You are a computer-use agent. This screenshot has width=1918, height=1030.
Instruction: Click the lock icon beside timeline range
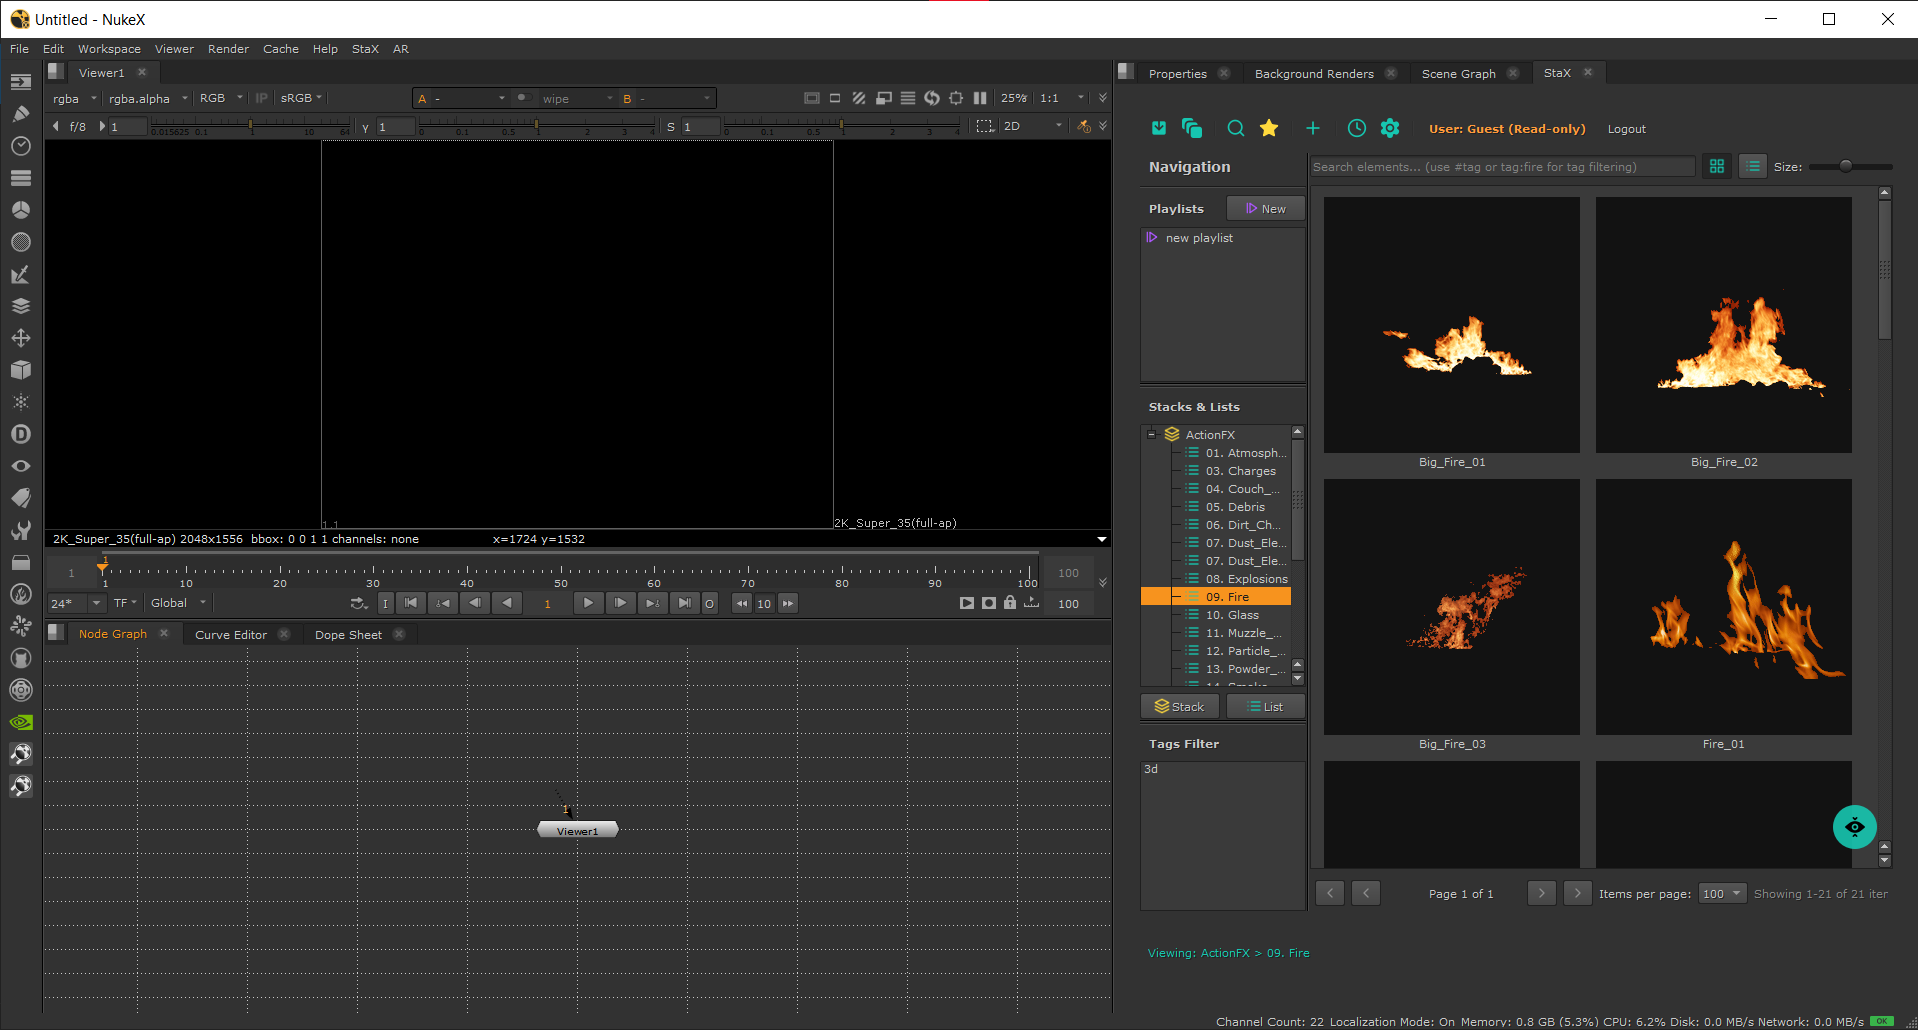pyautogui.click(x=1010, y=603)
